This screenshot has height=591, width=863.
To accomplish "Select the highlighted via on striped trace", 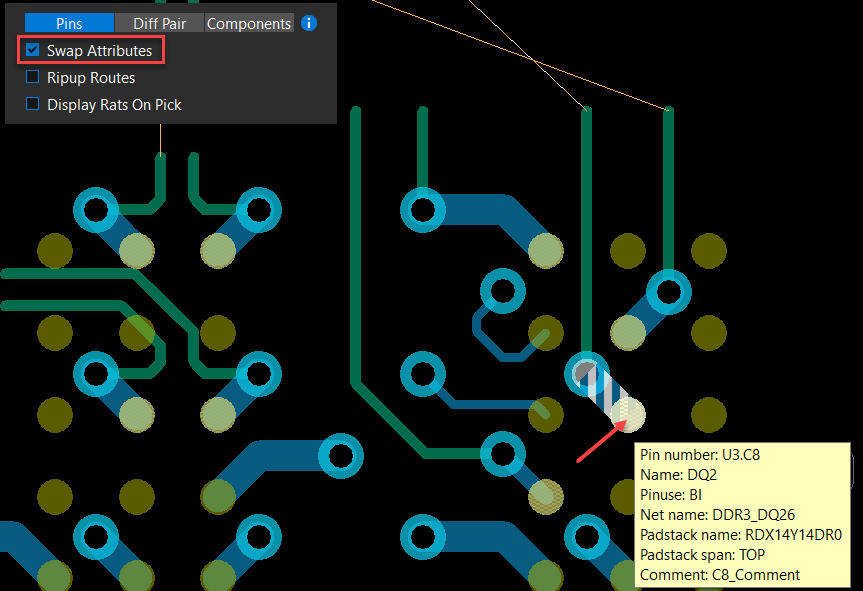I will click(586, 374).
